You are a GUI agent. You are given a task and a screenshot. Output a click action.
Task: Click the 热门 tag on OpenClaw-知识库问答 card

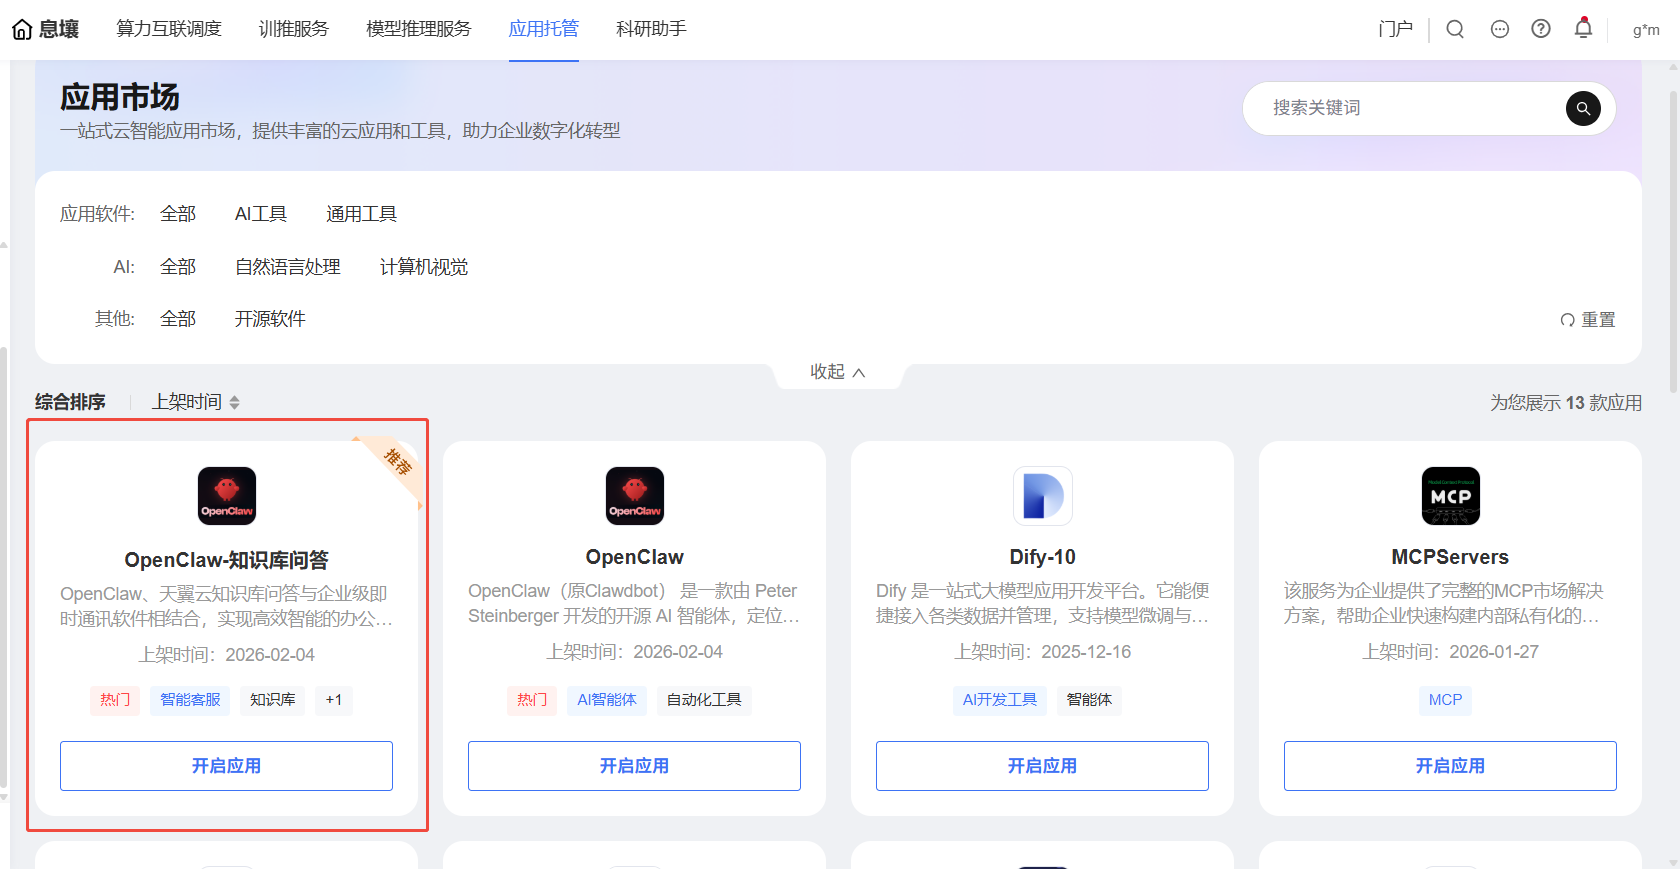pyautogui.click(x=115, y=700)
